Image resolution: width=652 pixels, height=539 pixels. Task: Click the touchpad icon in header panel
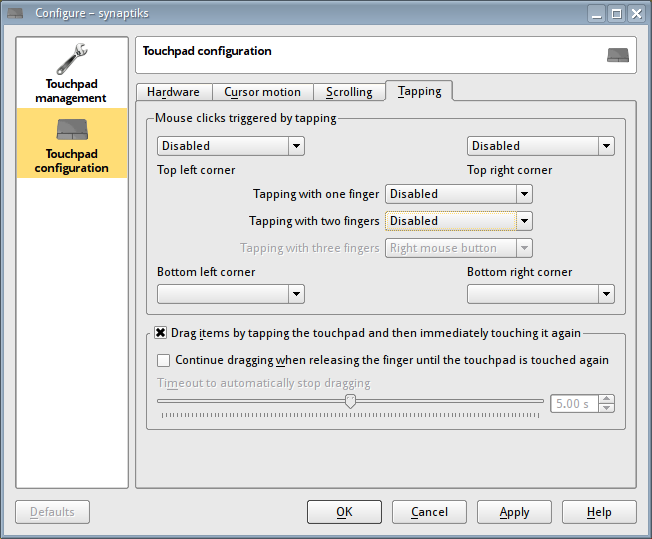pyautogui.click(x=618, y=55)
